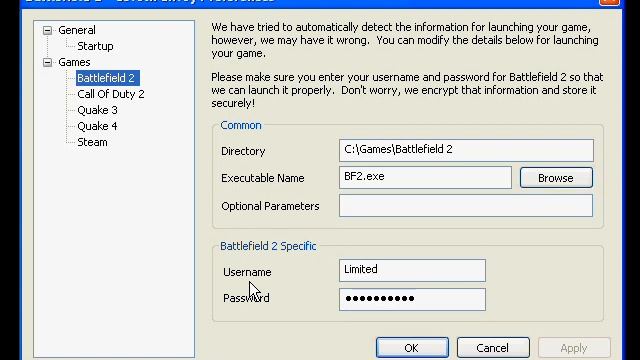Confirm settings with the OK button
This screenshot has height=360, width=640.
412,348
